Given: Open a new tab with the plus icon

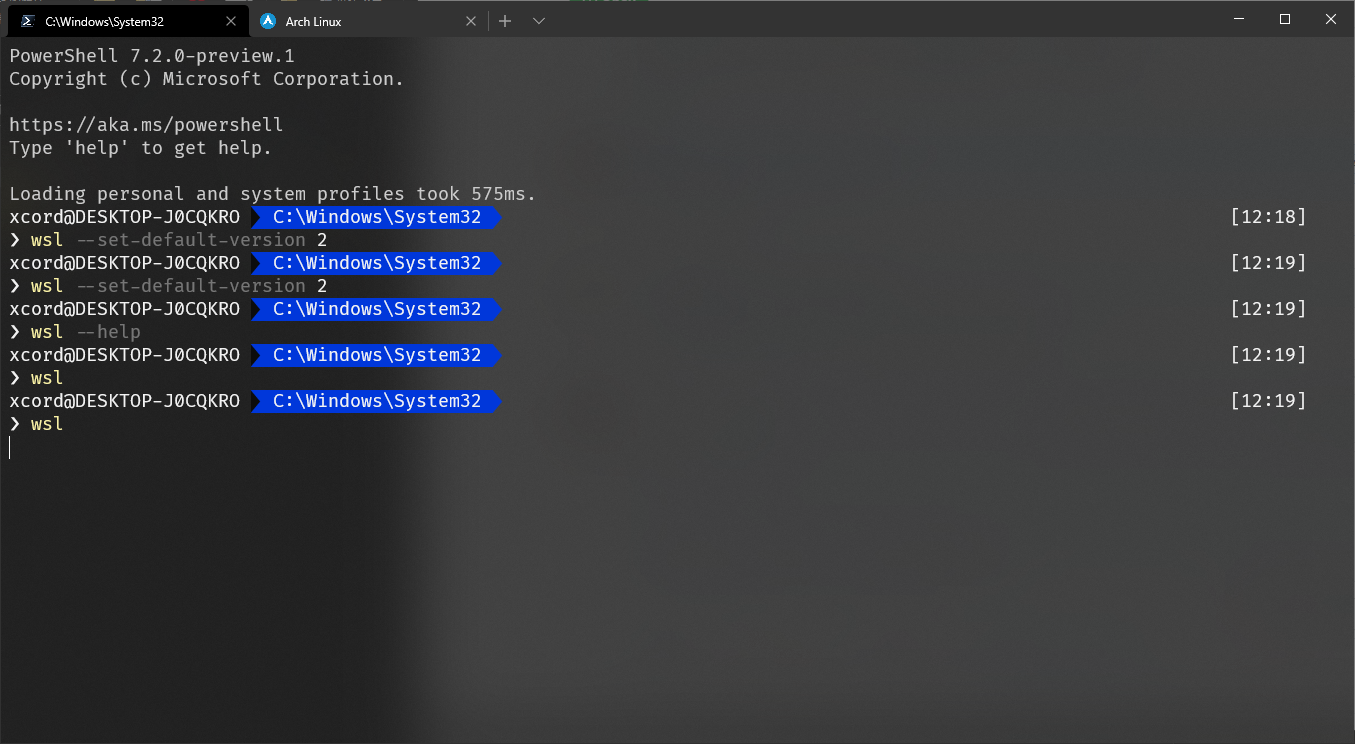Looking at the screenshot, I should click(x=504, y=20).
